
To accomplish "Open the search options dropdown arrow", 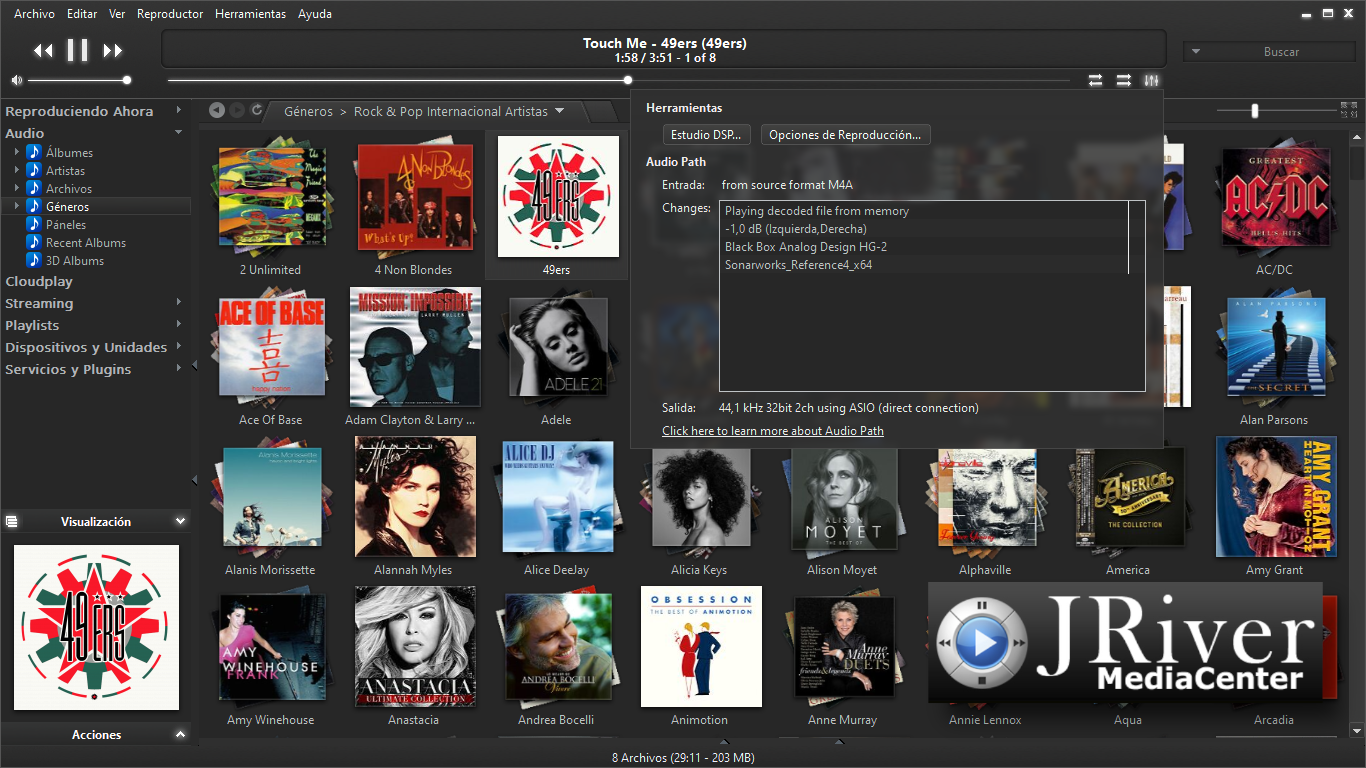I will coord(1196,51).
